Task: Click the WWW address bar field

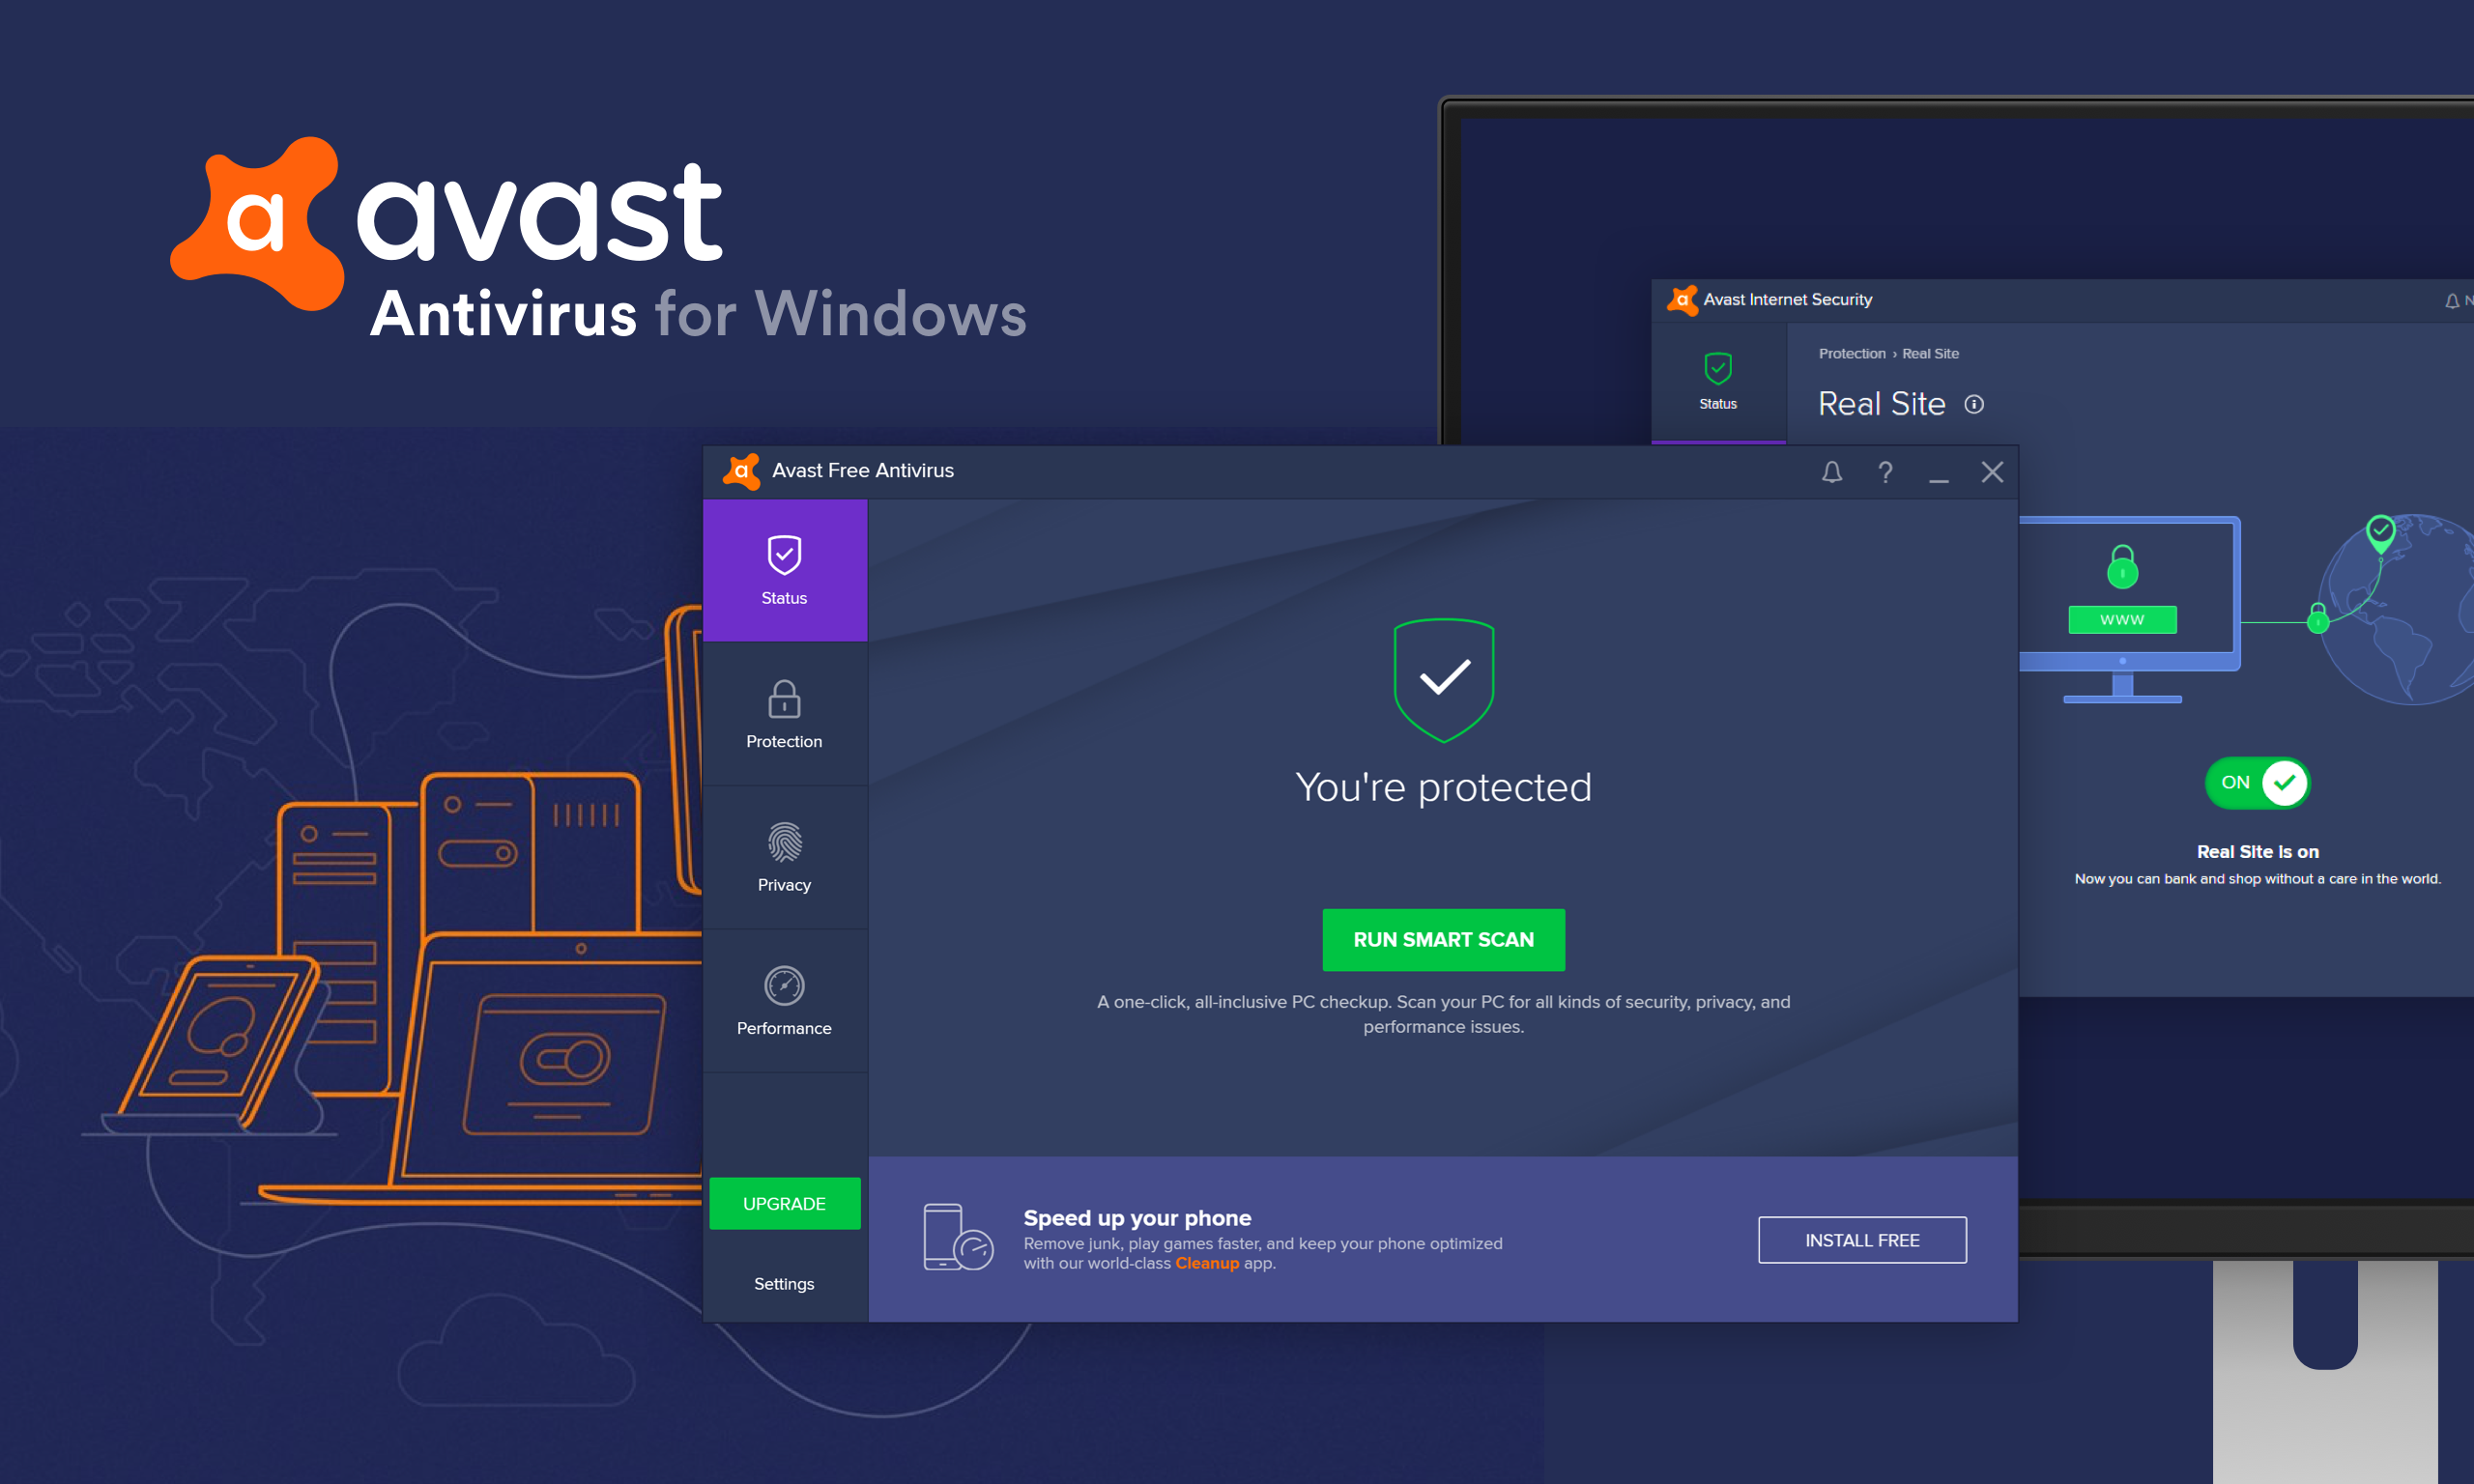Action: pos(2122,618)
